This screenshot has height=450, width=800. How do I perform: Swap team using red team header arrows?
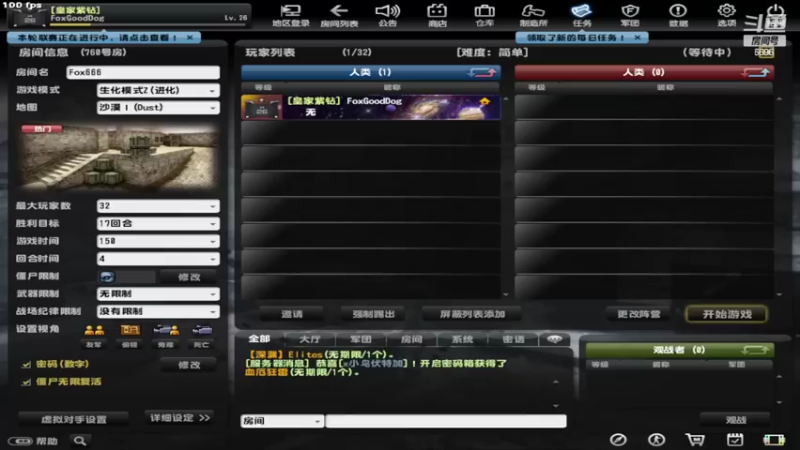(756, 72)
